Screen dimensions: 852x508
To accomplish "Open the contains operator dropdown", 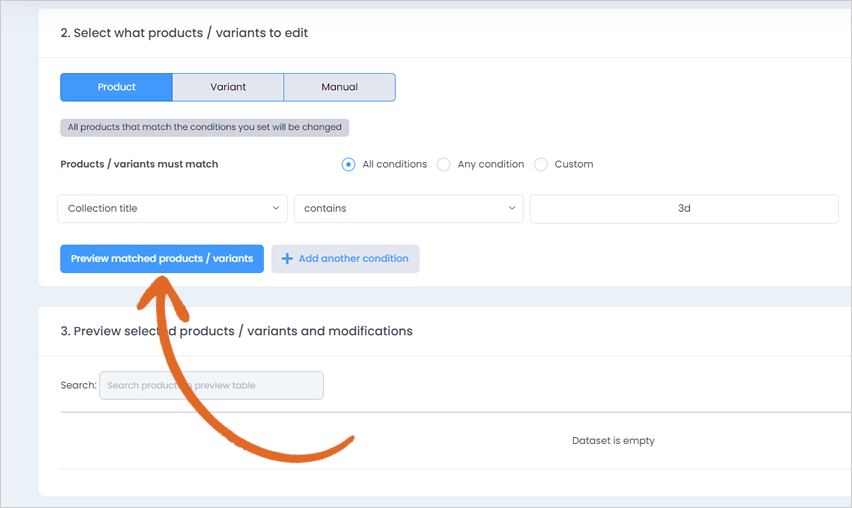I will (409, 209).
